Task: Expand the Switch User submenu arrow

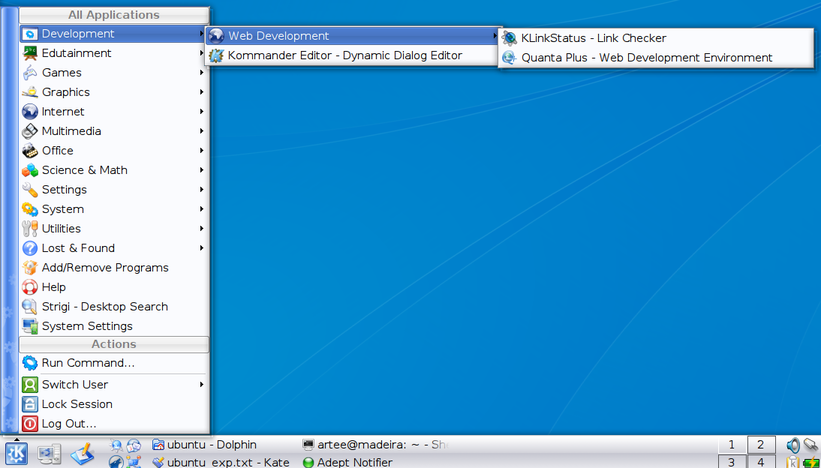Action: pos(202,384)
